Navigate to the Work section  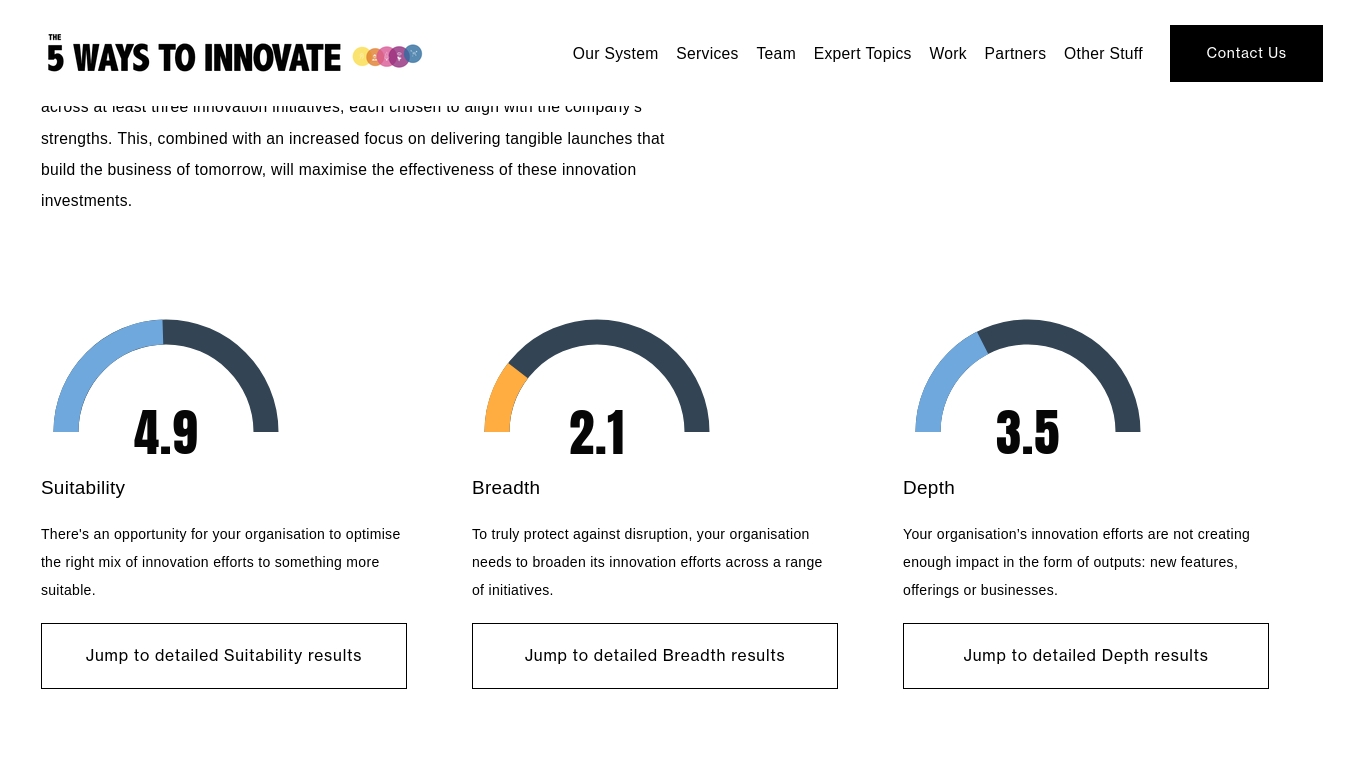(x=948, y=54)
